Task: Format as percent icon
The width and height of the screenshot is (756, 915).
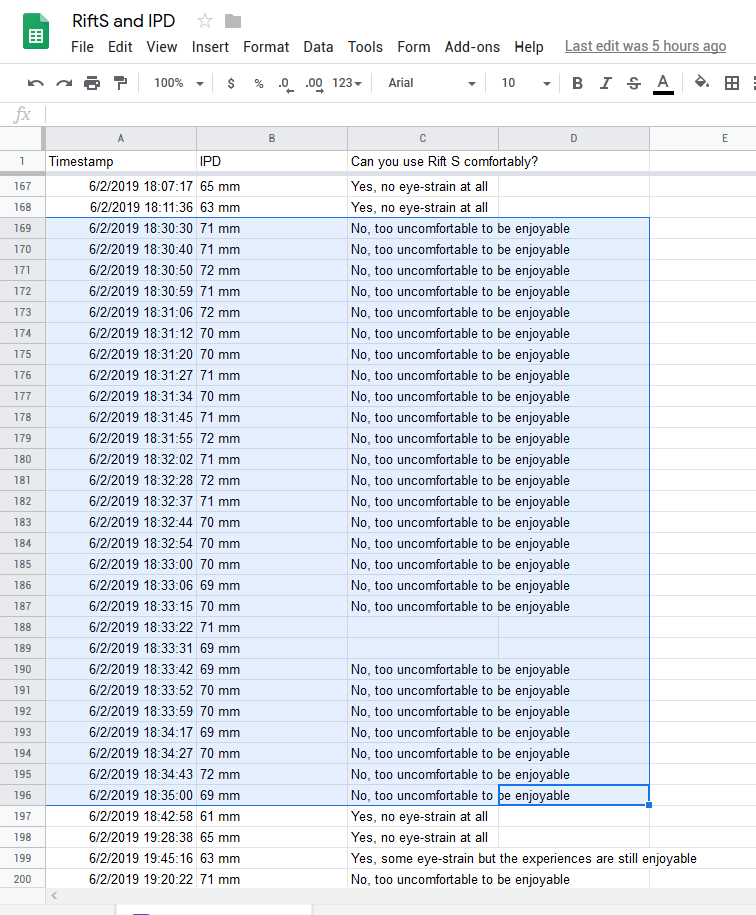Action: click(258, 83)
